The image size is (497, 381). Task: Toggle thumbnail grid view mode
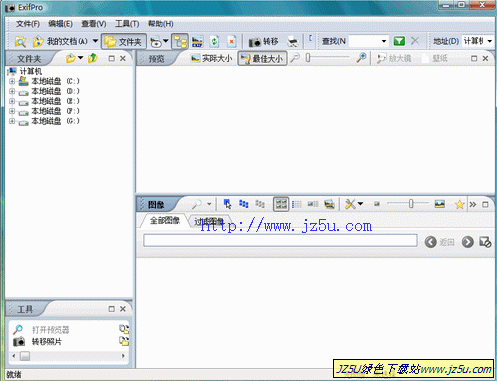coord(281,204)
